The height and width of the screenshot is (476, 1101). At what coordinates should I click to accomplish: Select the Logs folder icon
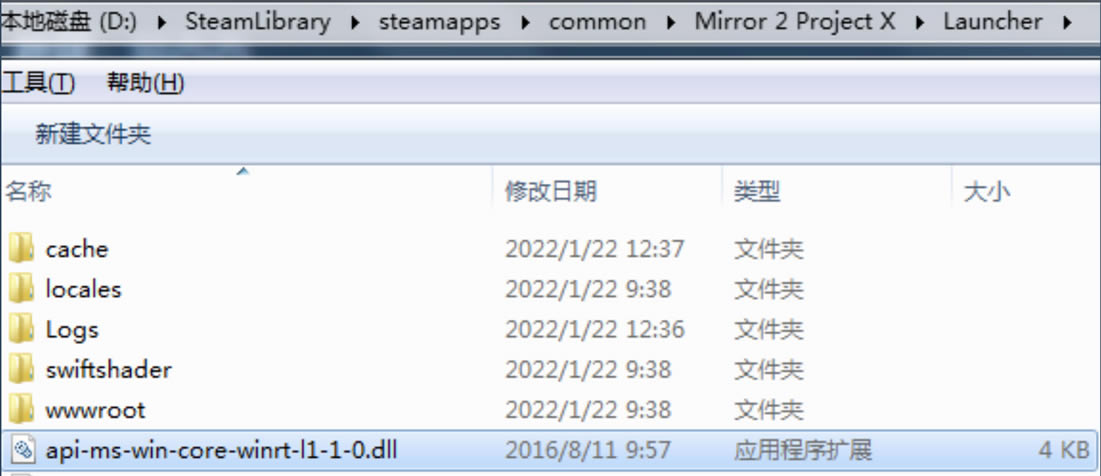click(x=21, y=329)
